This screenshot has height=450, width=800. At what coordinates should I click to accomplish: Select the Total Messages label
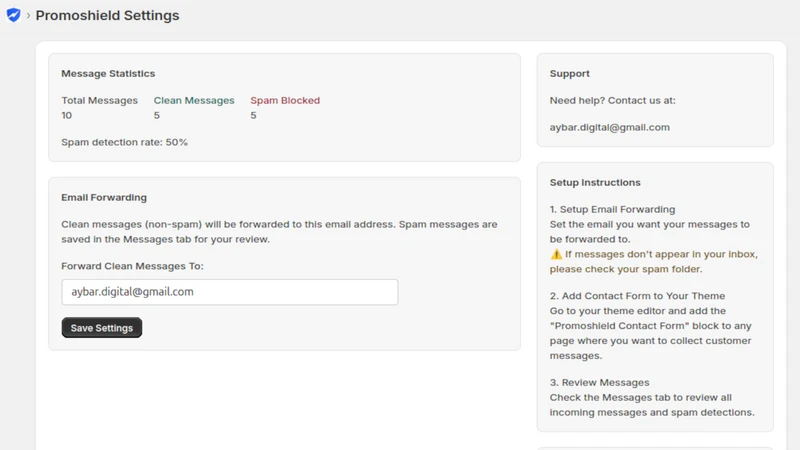(99, 101)
